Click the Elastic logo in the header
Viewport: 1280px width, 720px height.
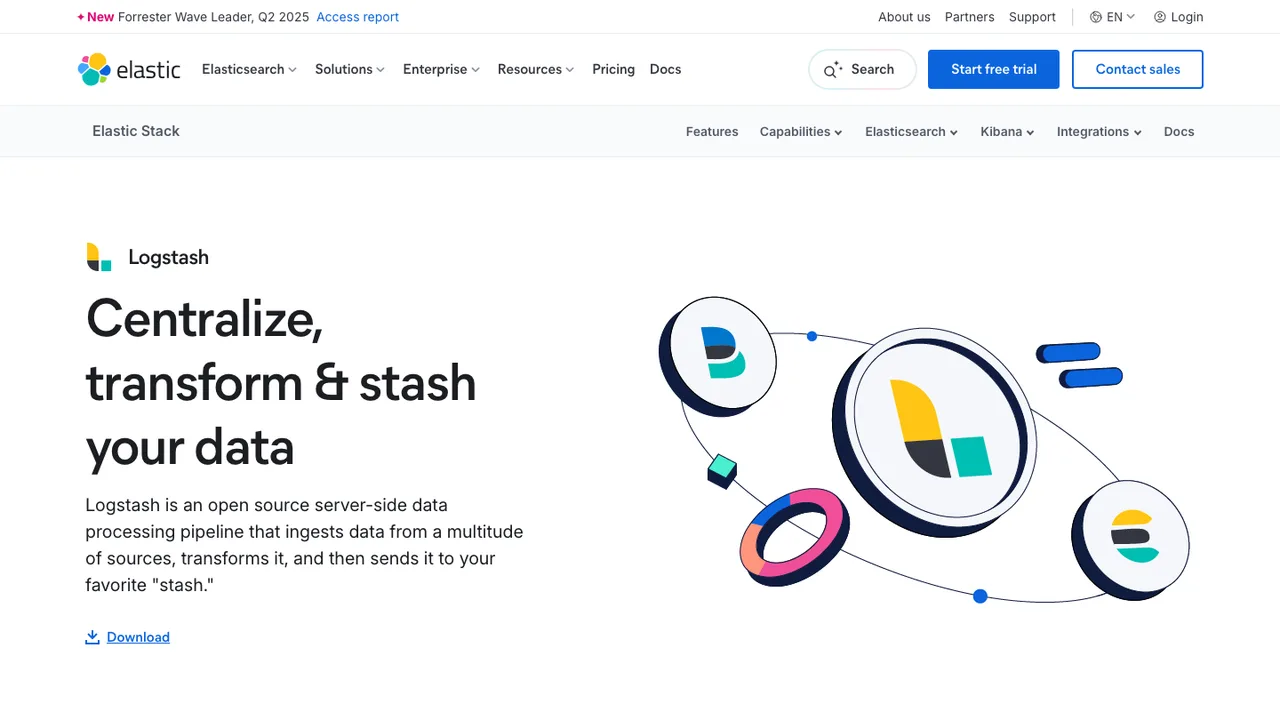point(129,69)
